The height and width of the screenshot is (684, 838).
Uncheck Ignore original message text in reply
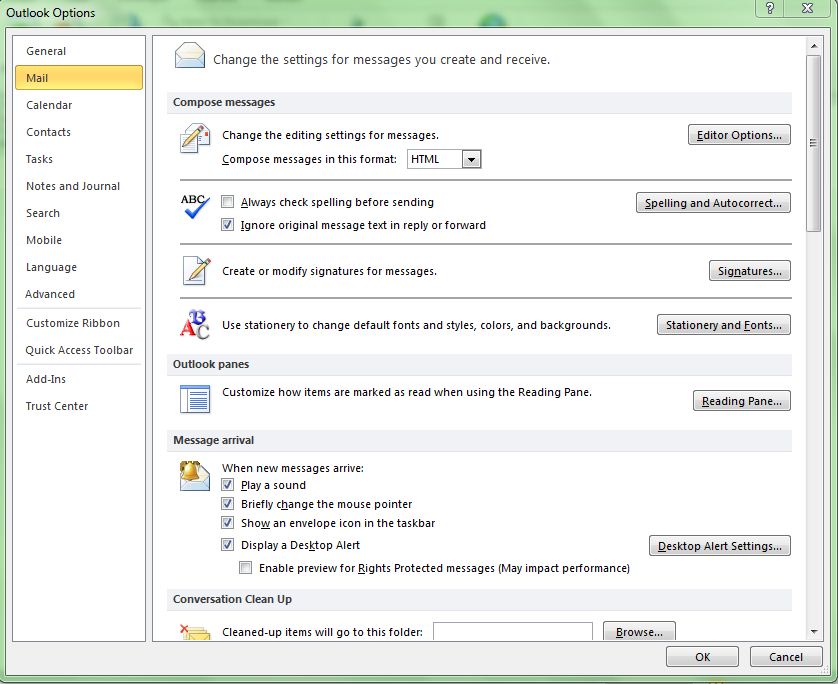coord(228,225)
